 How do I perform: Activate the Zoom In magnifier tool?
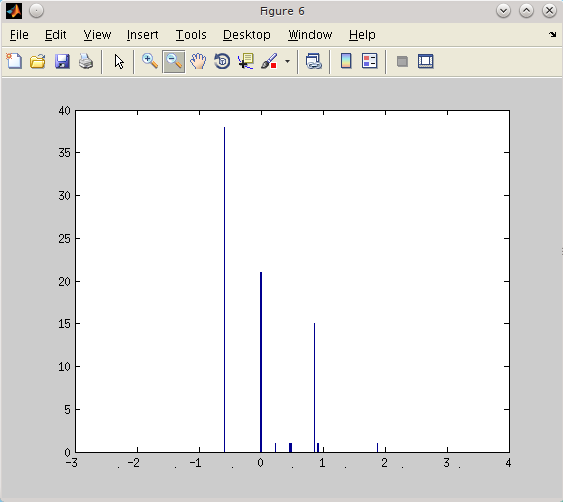click(150, 61)
